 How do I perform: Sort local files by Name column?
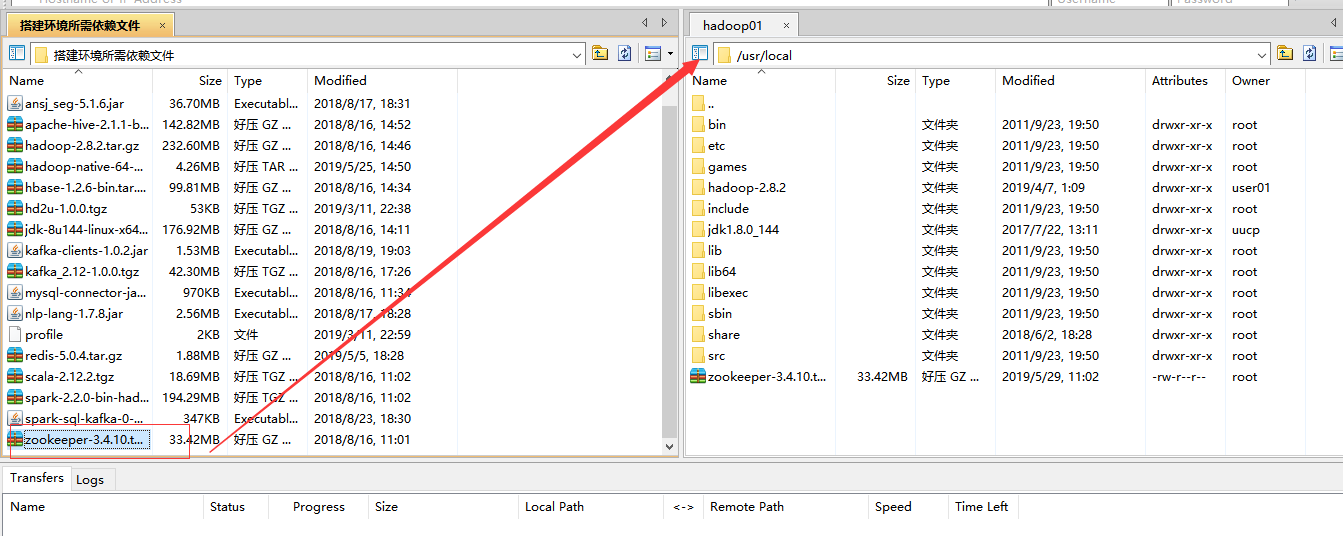point(77,80)
